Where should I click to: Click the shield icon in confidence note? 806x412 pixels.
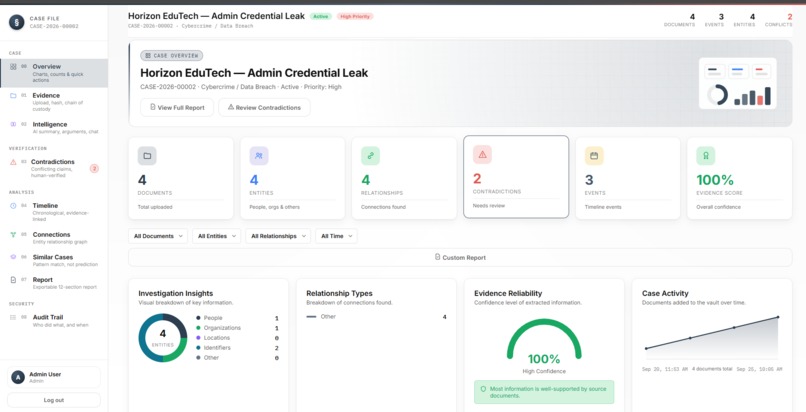point(483,389)
